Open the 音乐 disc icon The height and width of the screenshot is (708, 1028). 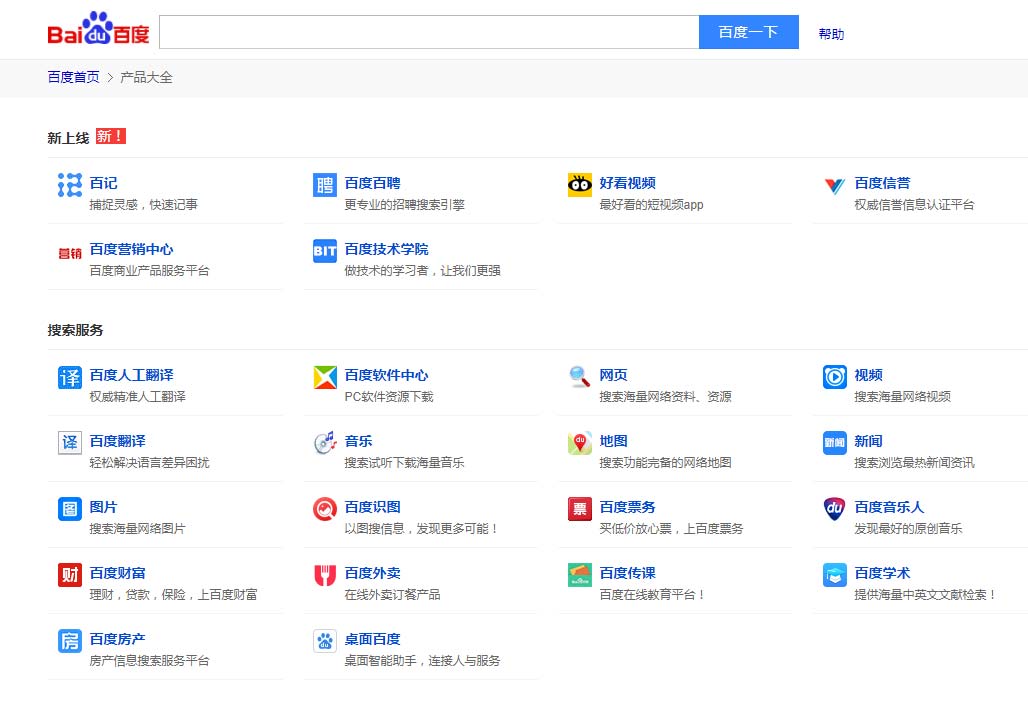(x=325, y=444)
